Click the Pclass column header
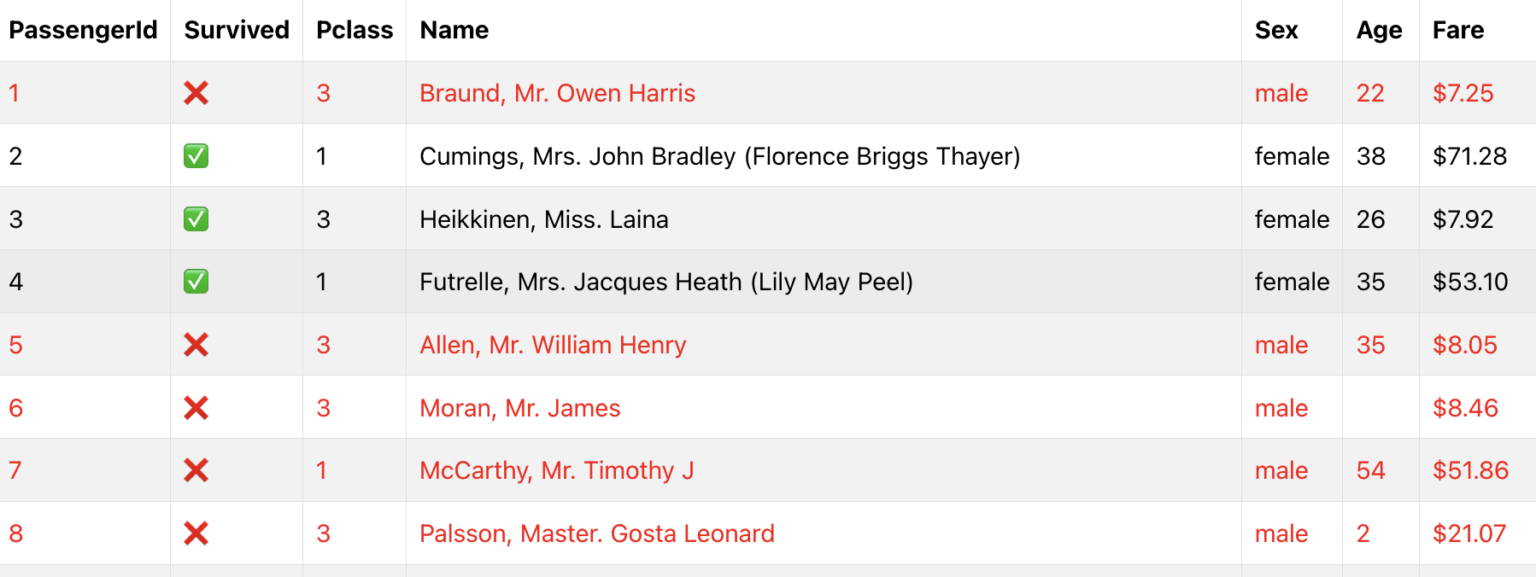This screenshot has width=1536, height=577. [355, 30]
